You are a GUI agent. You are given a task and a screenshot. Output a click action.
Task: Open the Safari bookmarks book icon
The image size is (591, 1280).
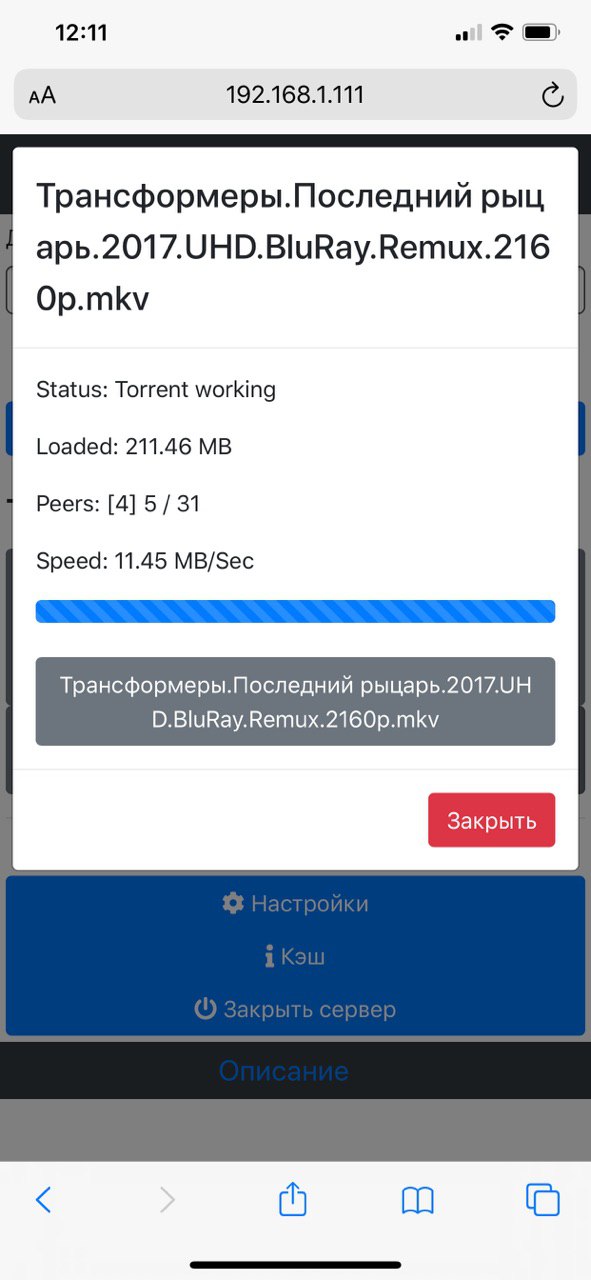417,1200
